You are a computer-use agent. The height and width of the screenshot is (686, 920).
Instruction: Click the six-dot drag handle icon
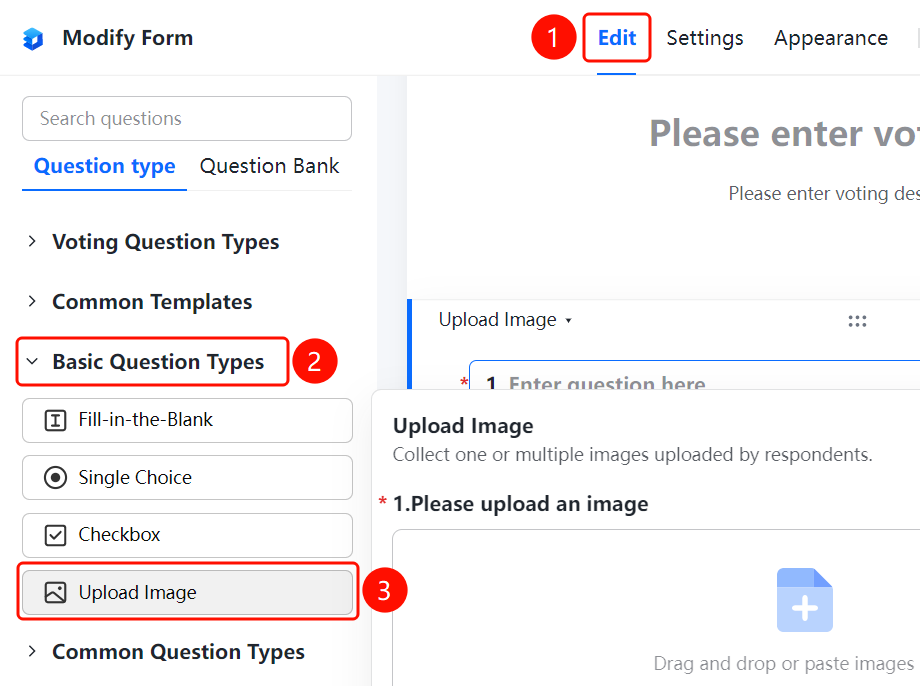[857, 321]
